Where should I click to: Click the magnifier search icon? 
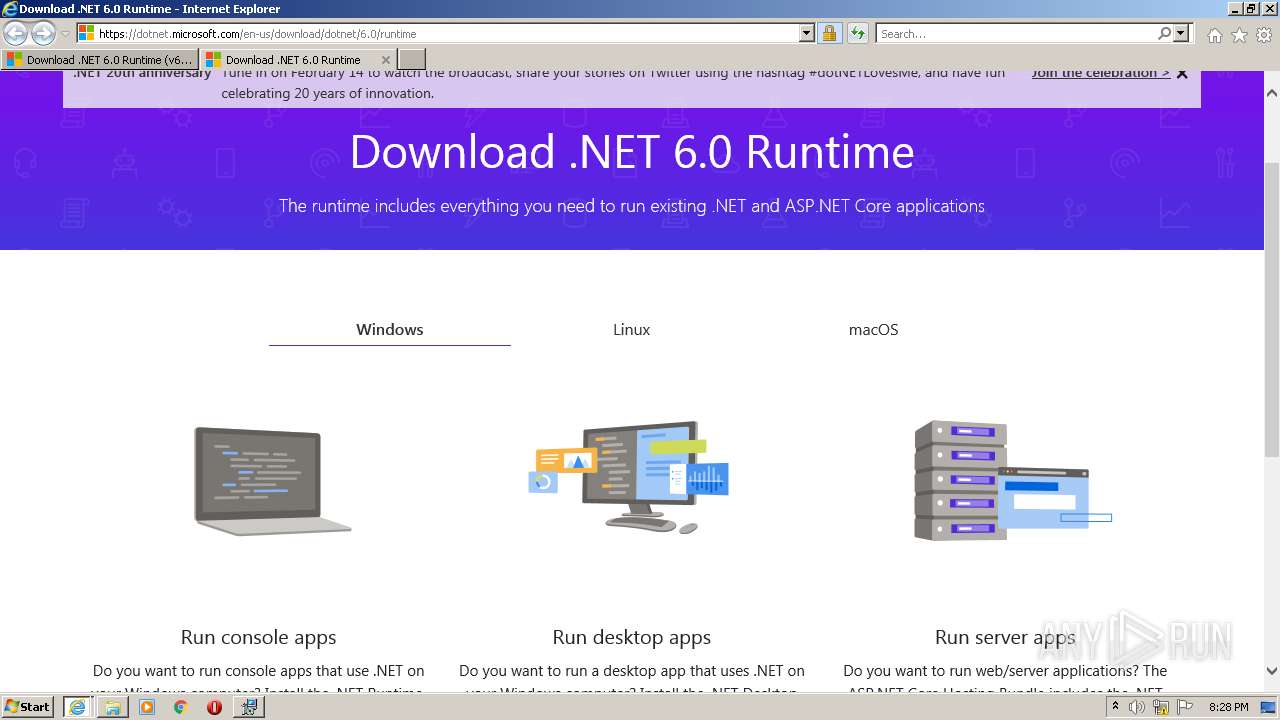click(x=1164, y=34)
